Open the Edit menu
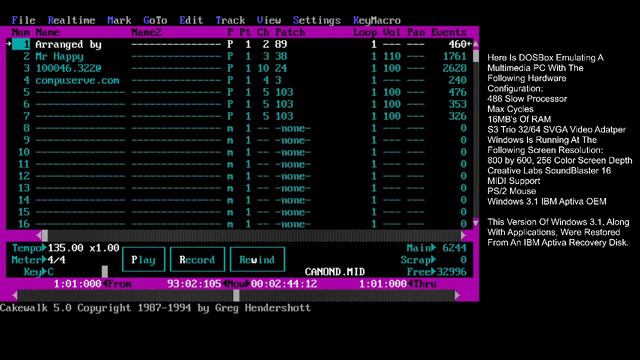Viewport: 640px width, 360px height. click(x=191, y=20)
